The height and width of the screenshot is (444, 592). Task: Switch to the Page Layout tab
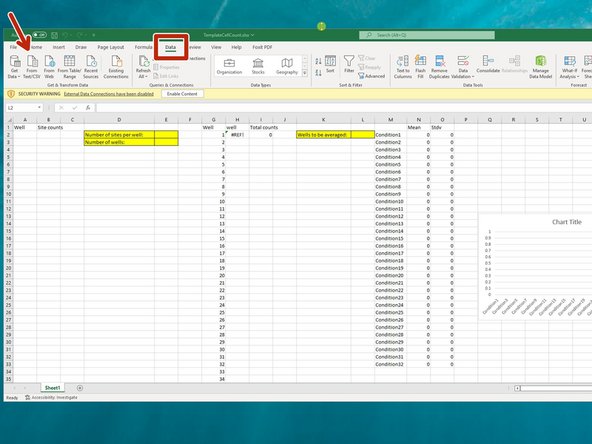111,47
